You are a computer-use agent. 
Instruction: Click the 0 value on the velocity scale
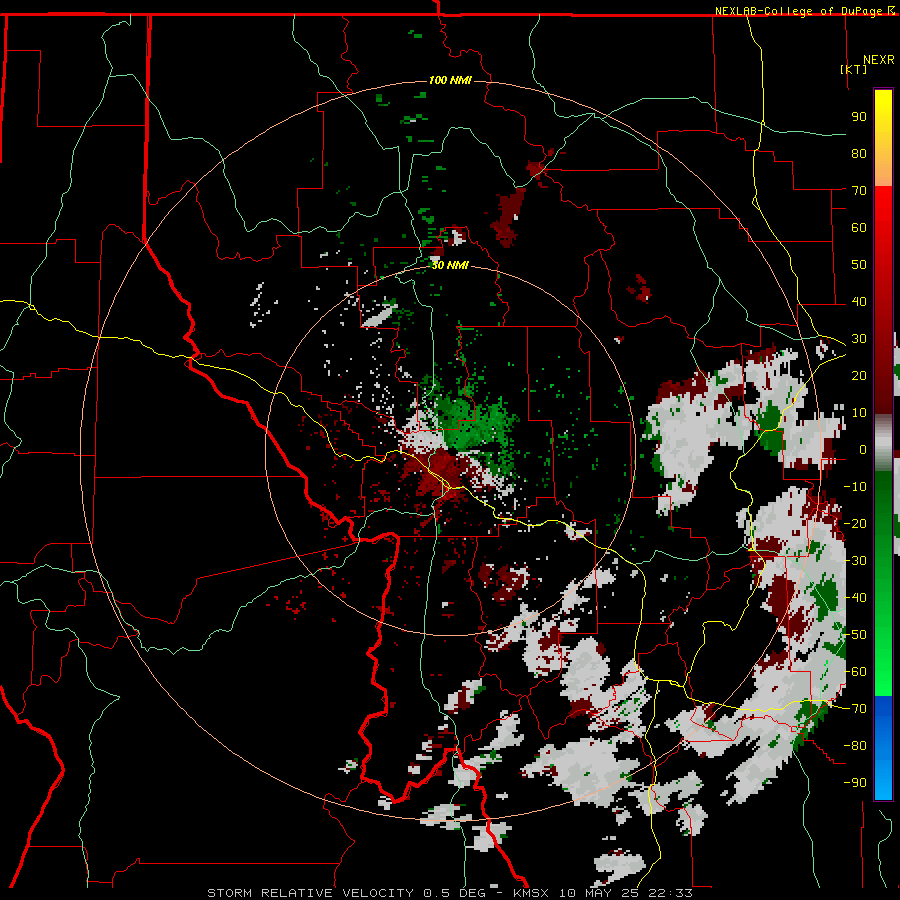[863, 449]
